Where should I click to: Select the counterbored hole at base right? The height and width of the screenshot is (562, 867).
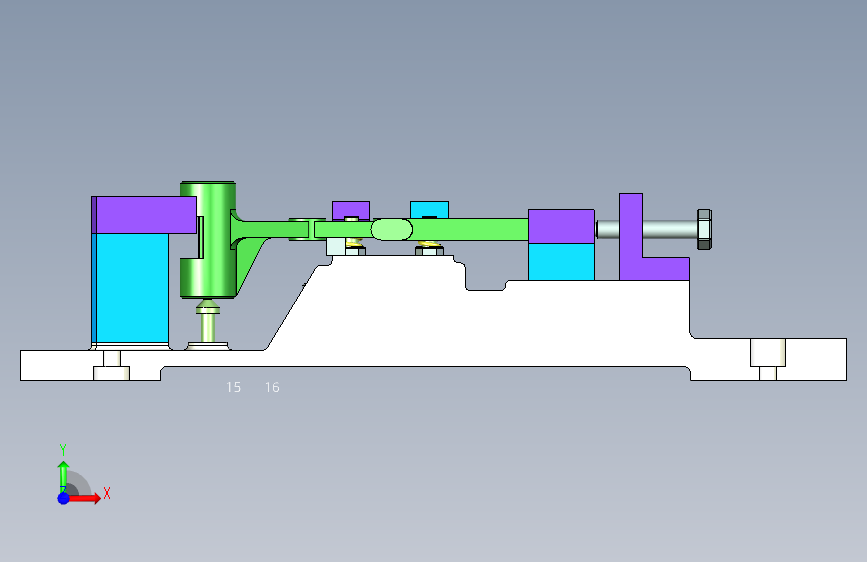click(767, 360)
